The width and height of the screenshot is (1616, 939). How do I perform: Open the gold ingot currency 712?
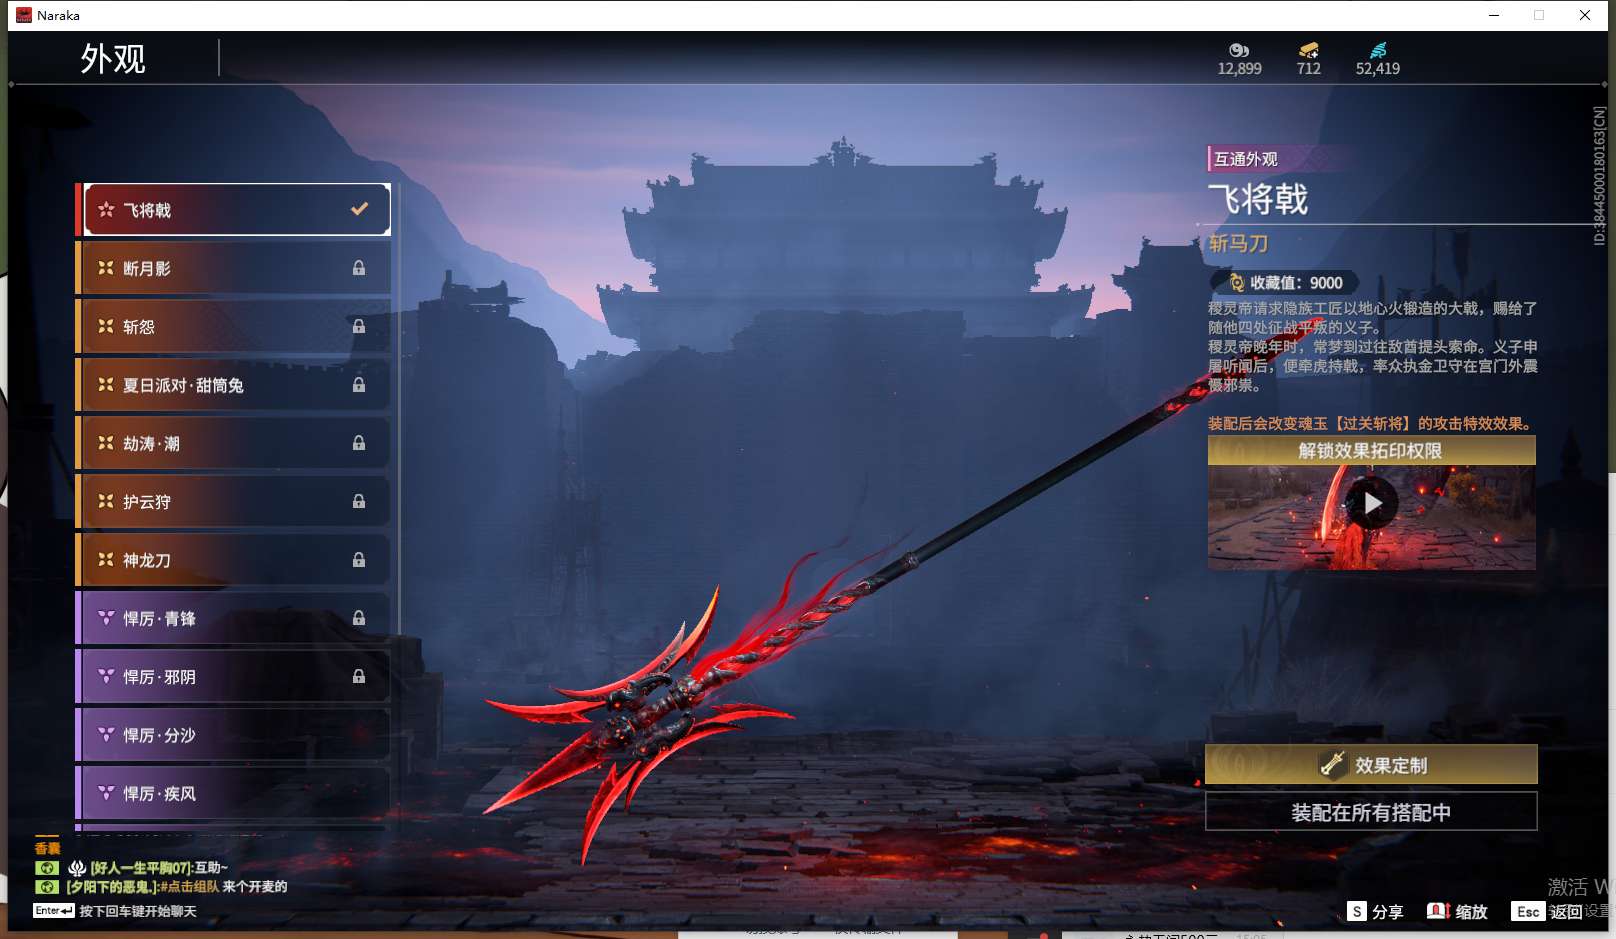1308,59
